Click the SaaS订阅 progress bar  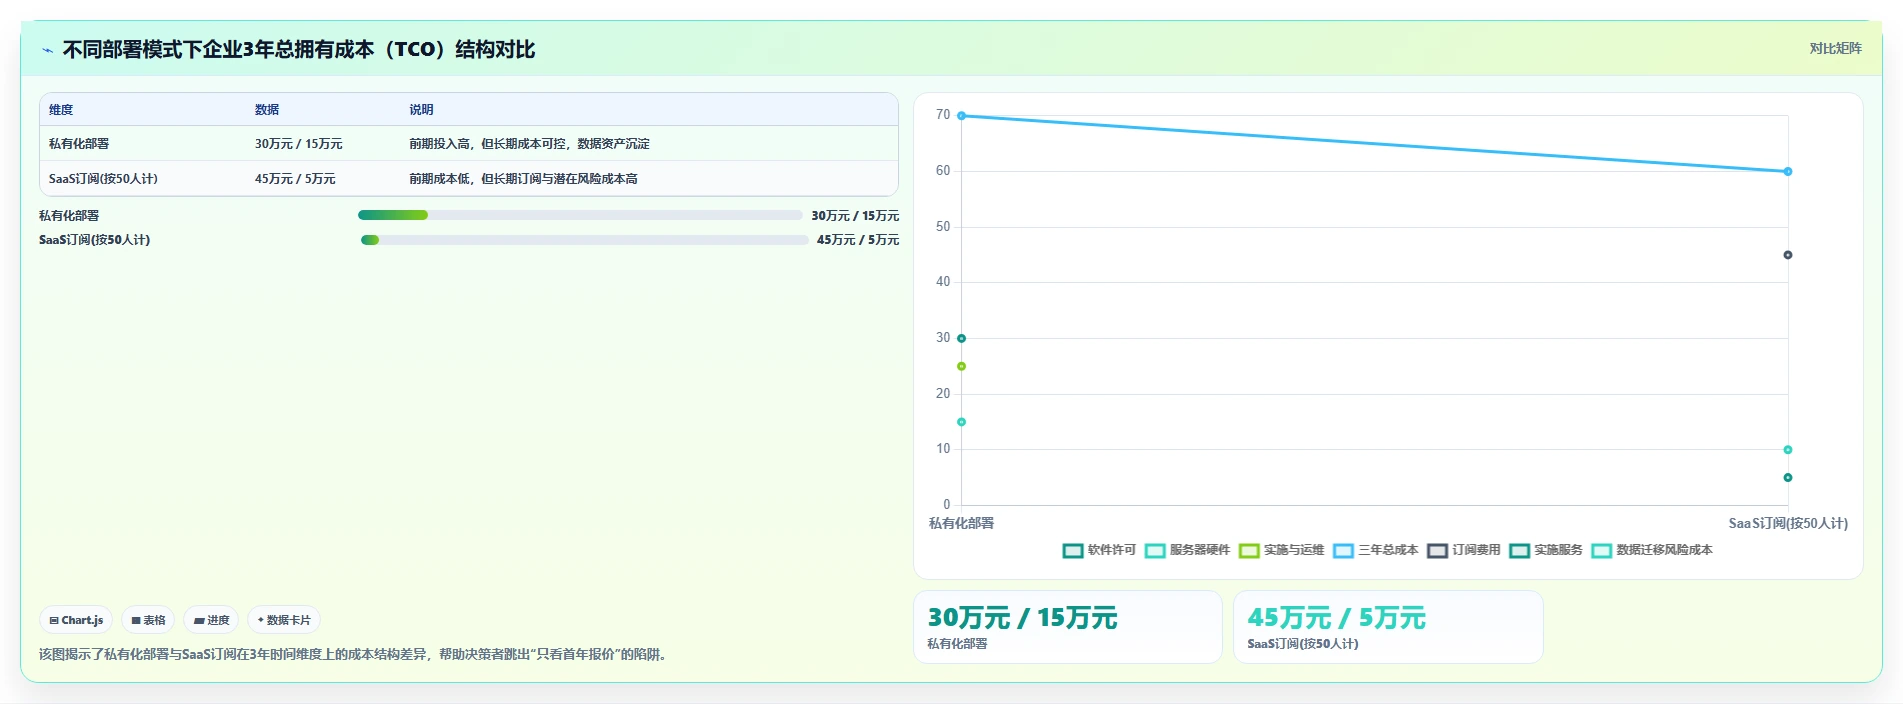(x=584, y=240)
